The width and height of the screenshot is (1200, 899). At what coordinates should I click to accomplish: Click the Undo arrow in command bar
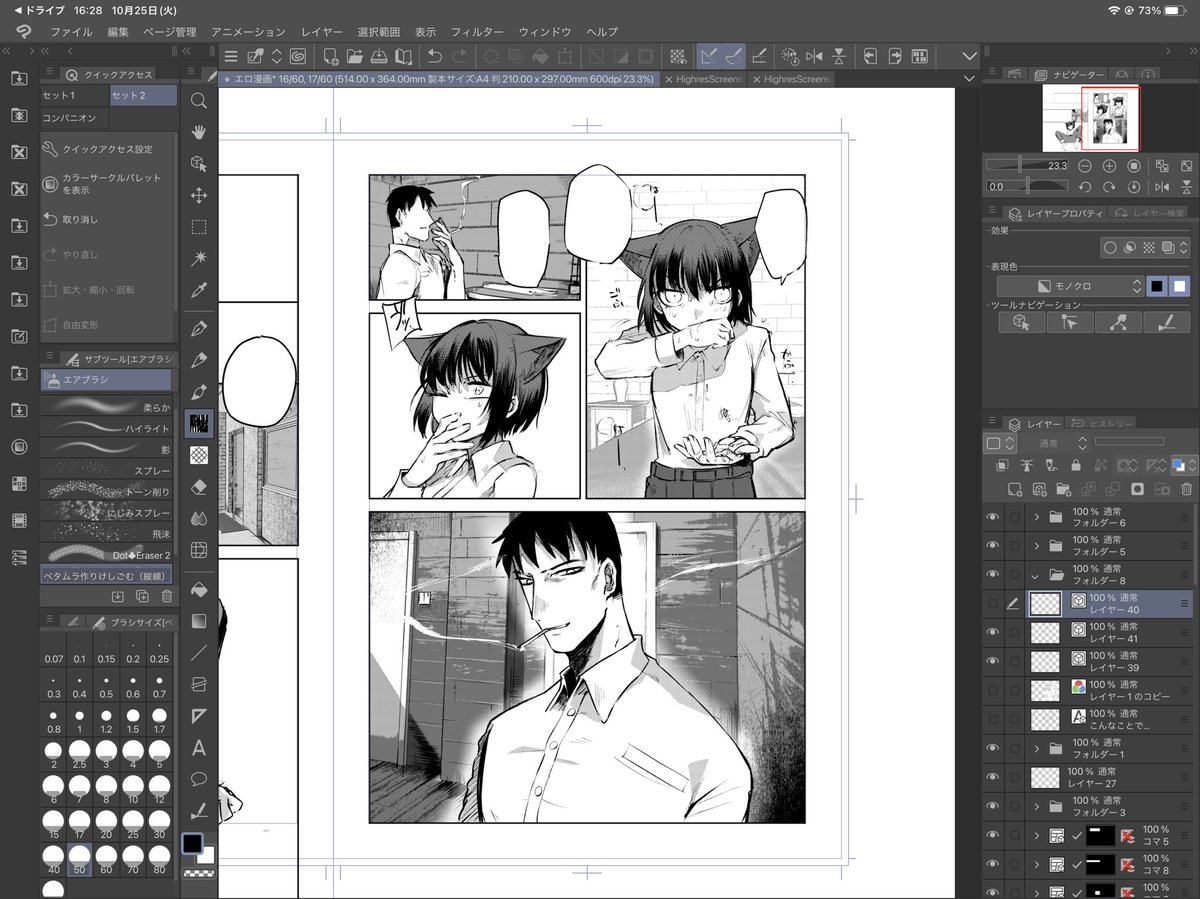(434, 56)
